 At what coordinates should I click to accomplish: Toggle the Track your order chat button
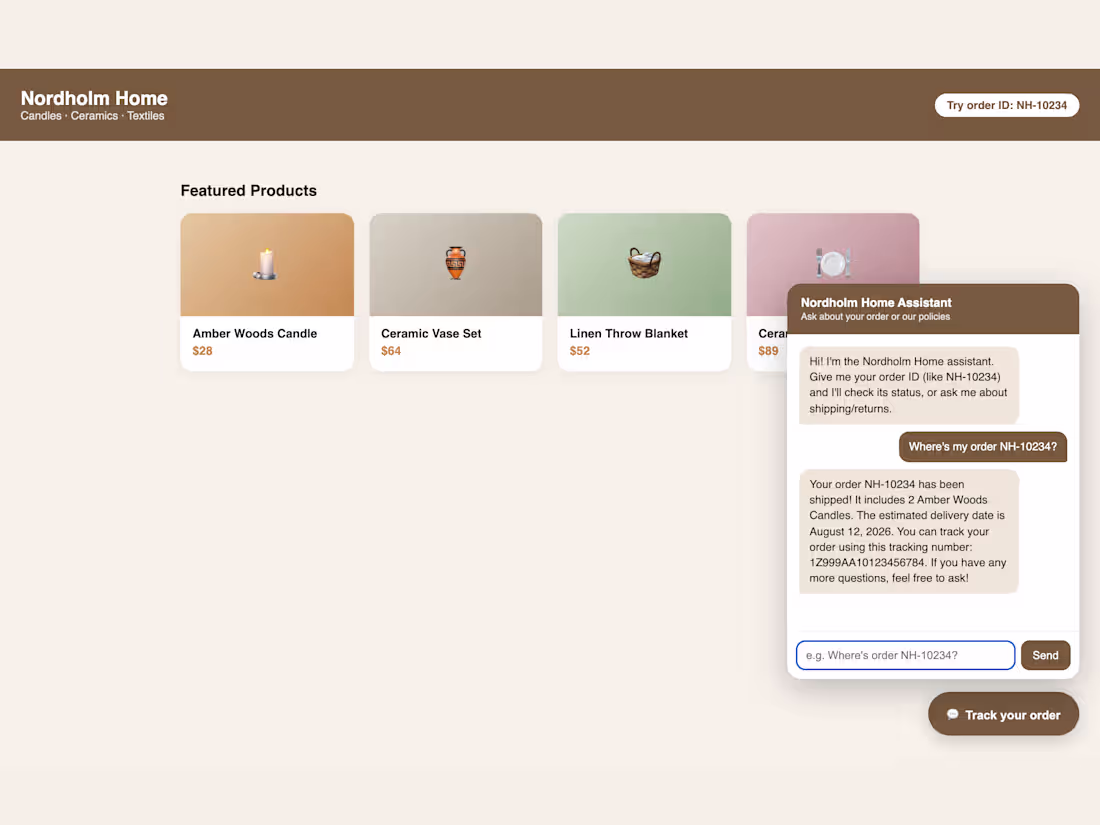1002,714
